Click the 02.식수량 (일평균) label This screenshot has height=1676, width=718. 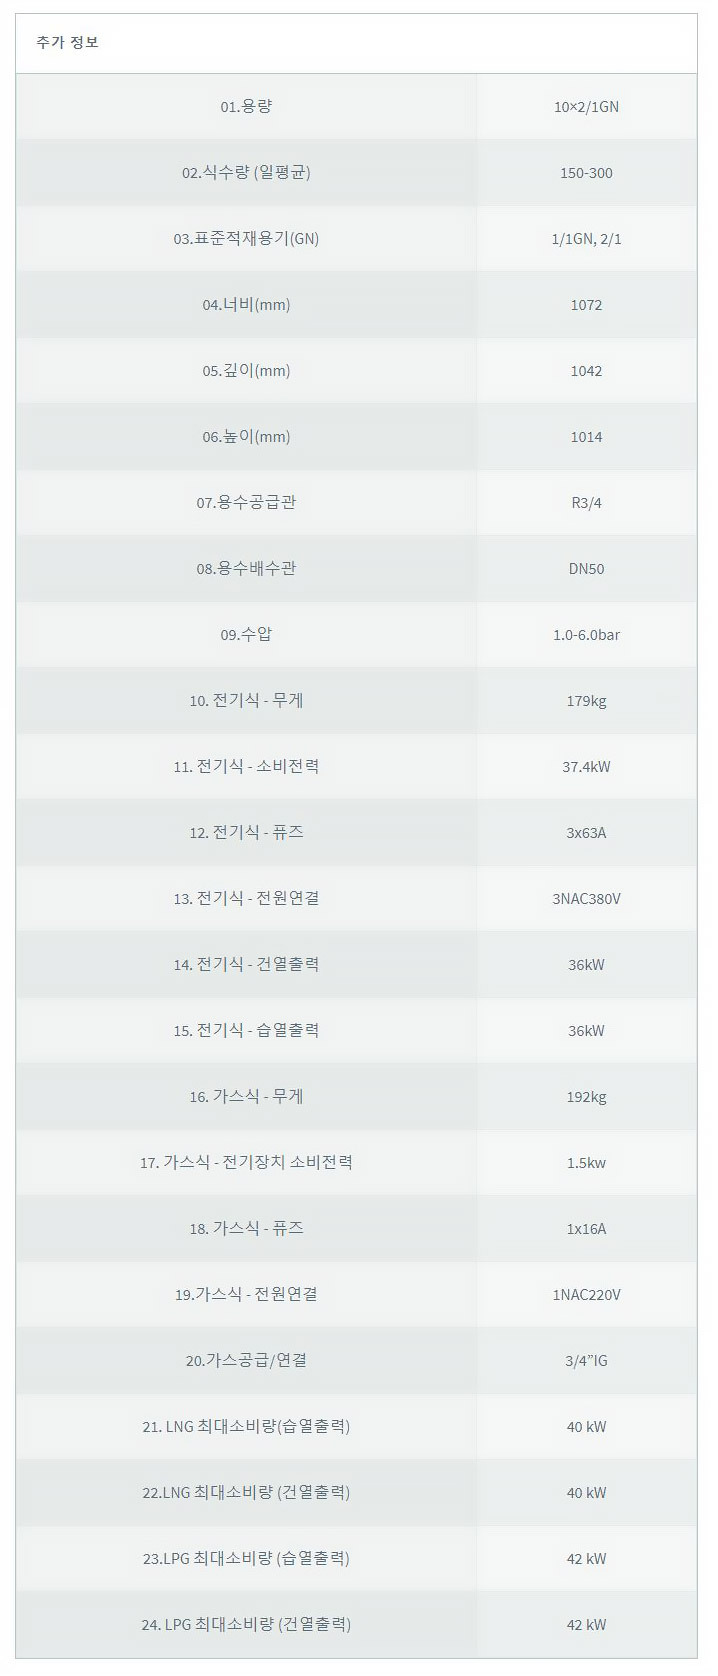pyautogui.click(x=246, y=172)
